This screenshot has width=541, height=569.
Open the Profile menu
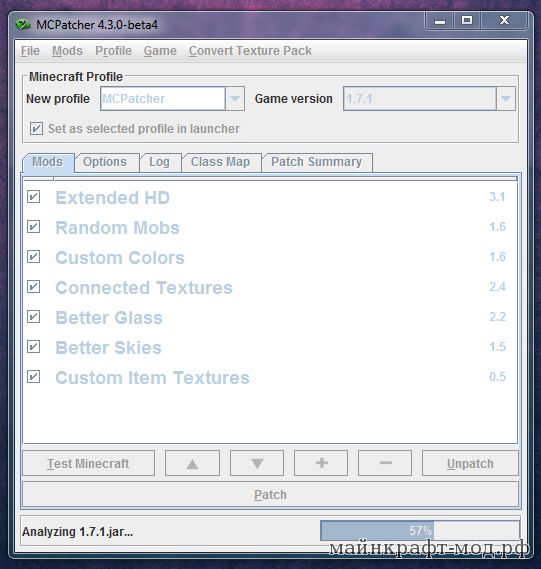click(113, 51)
